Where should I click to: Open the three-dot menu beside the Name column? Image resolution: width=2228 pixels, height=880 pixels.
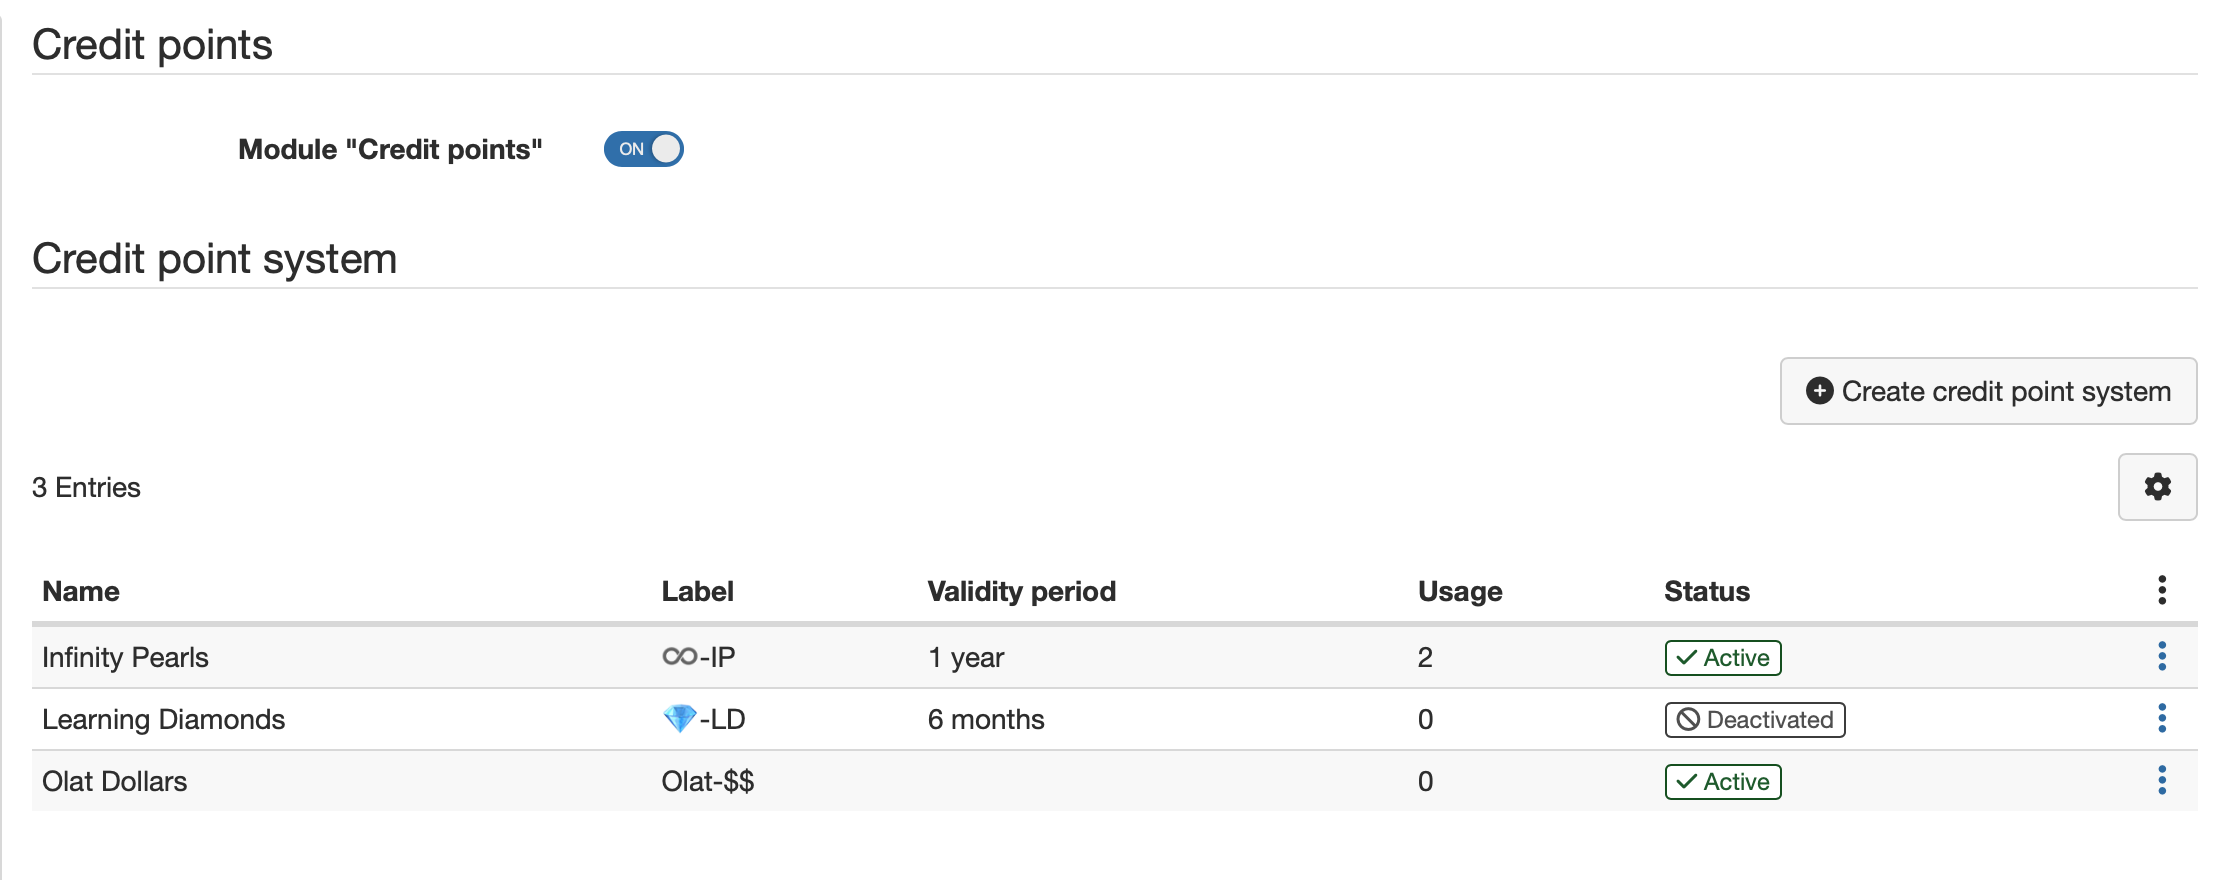click(x=320, y=591)
